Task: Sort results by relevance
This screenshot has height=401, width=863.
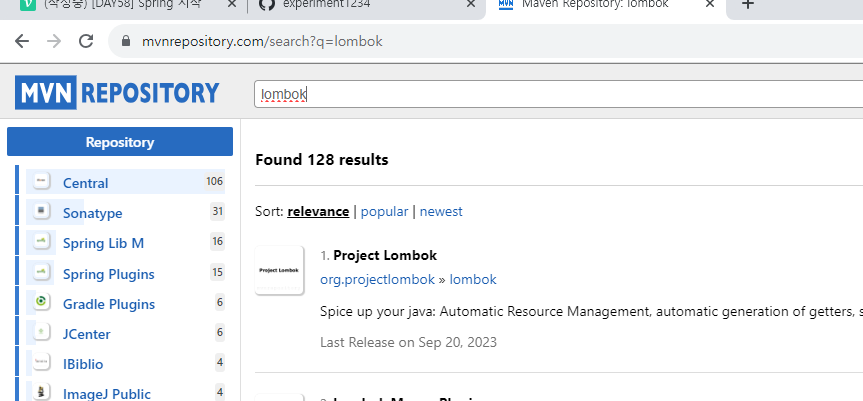Action: coord(318,211)
